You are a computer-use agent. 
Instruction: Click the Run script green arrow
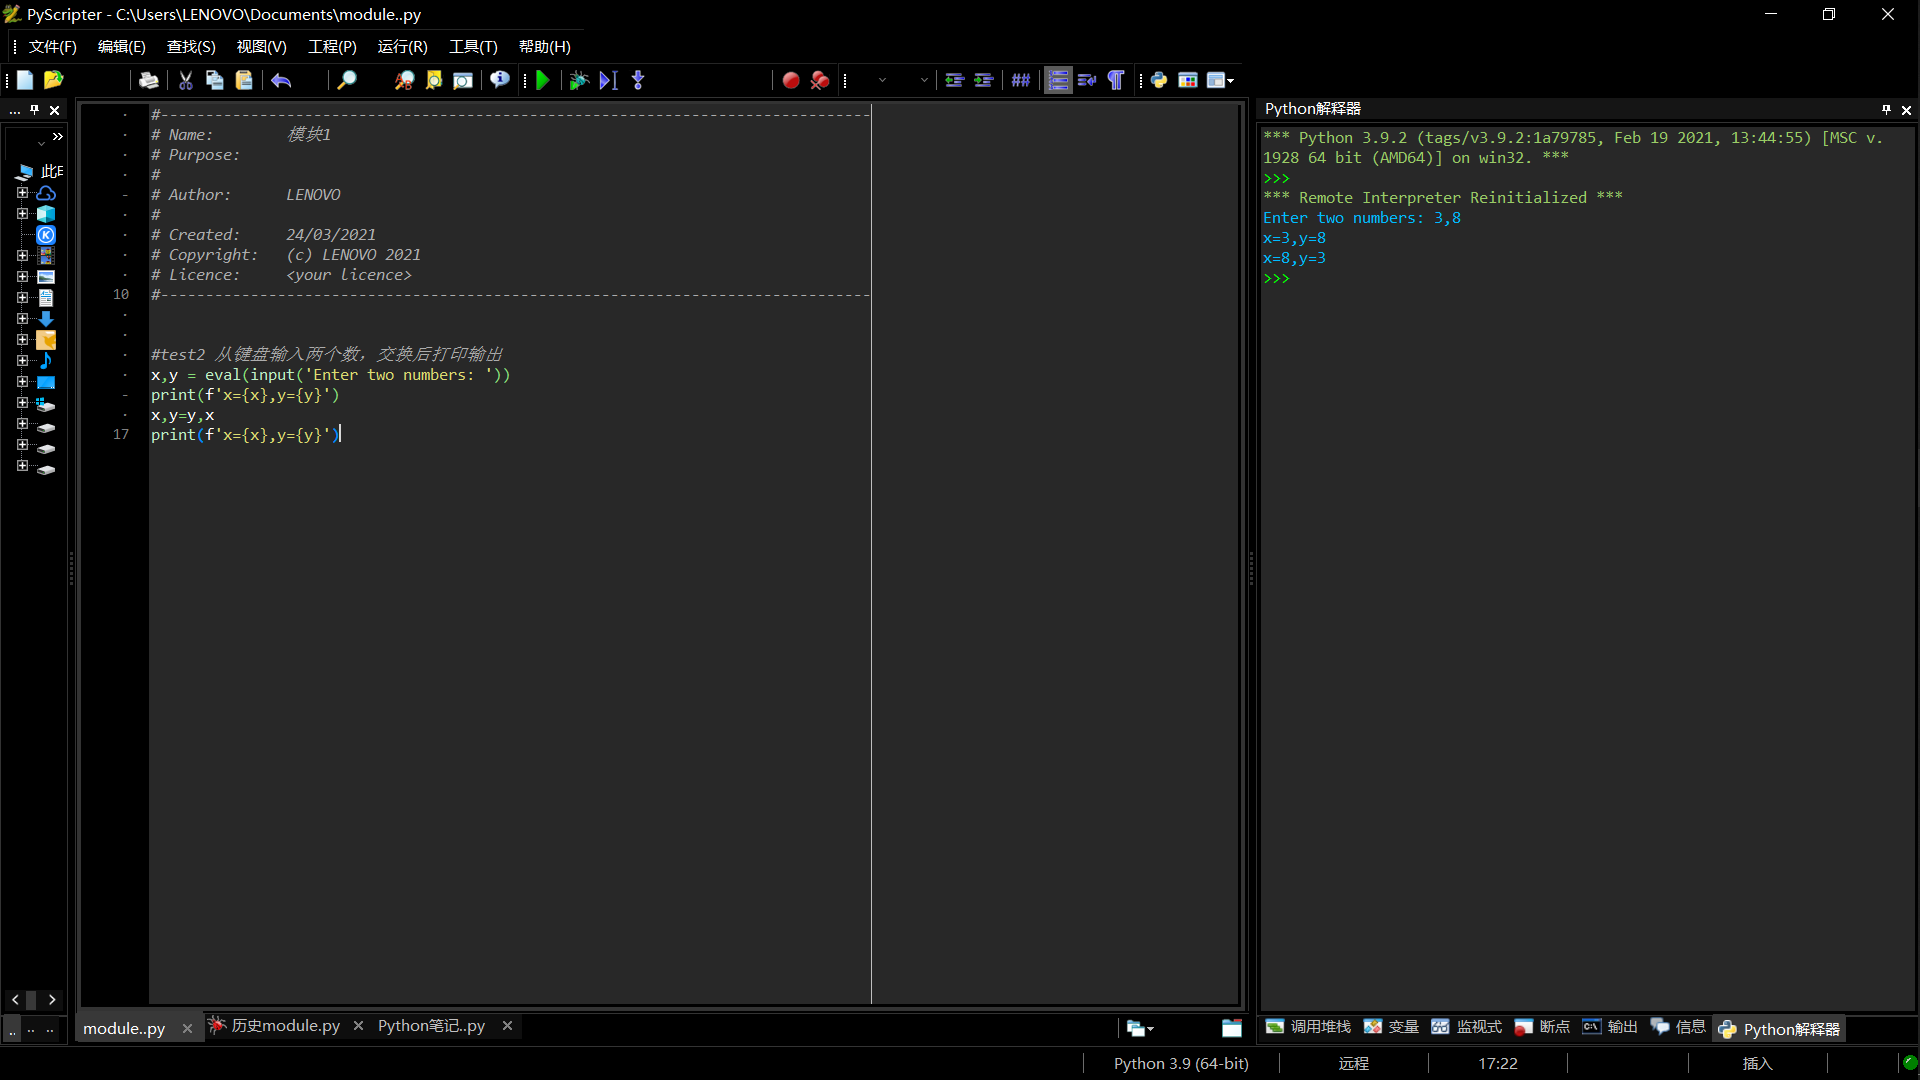pos(543,80)
